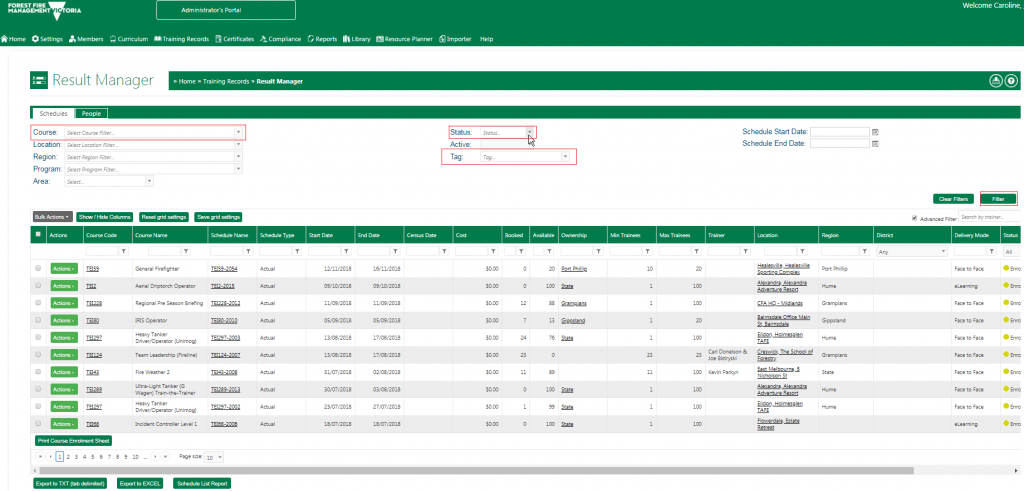Click the Schedule Type column filter funnel
The height and width of the screenshot is (491, 1024).
click(x=298, y=251)
